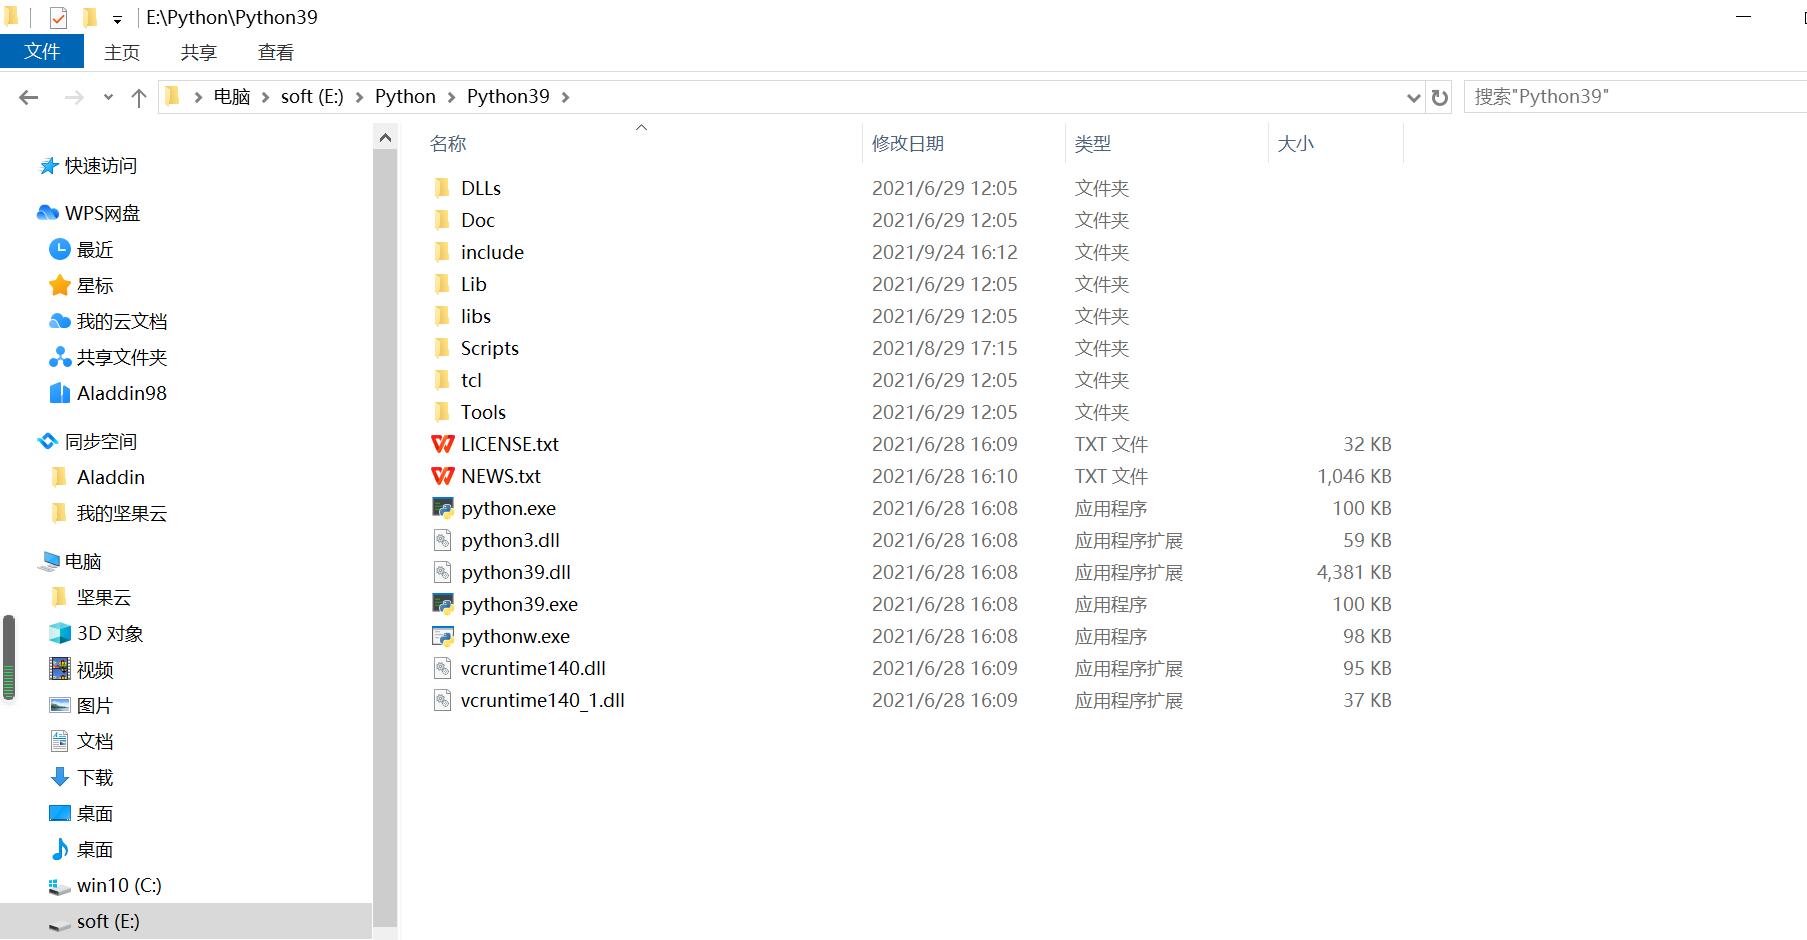
Task: Select the Scripts folder icon
Action: [442, 348]
